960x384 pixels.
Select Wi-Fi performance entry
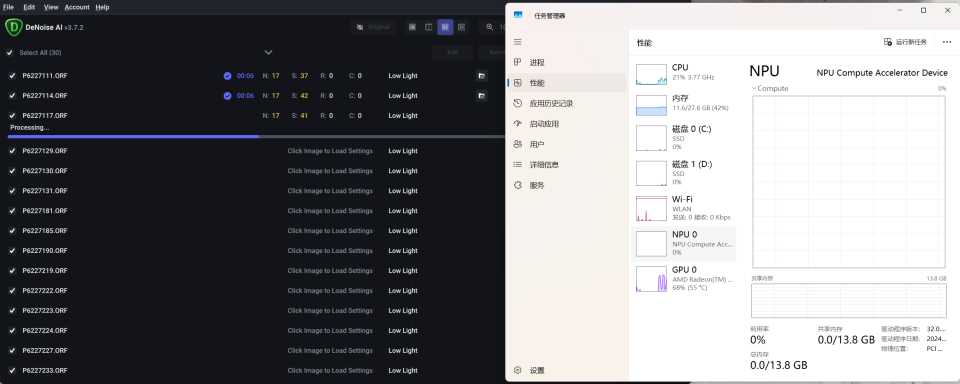click(684, 208)
